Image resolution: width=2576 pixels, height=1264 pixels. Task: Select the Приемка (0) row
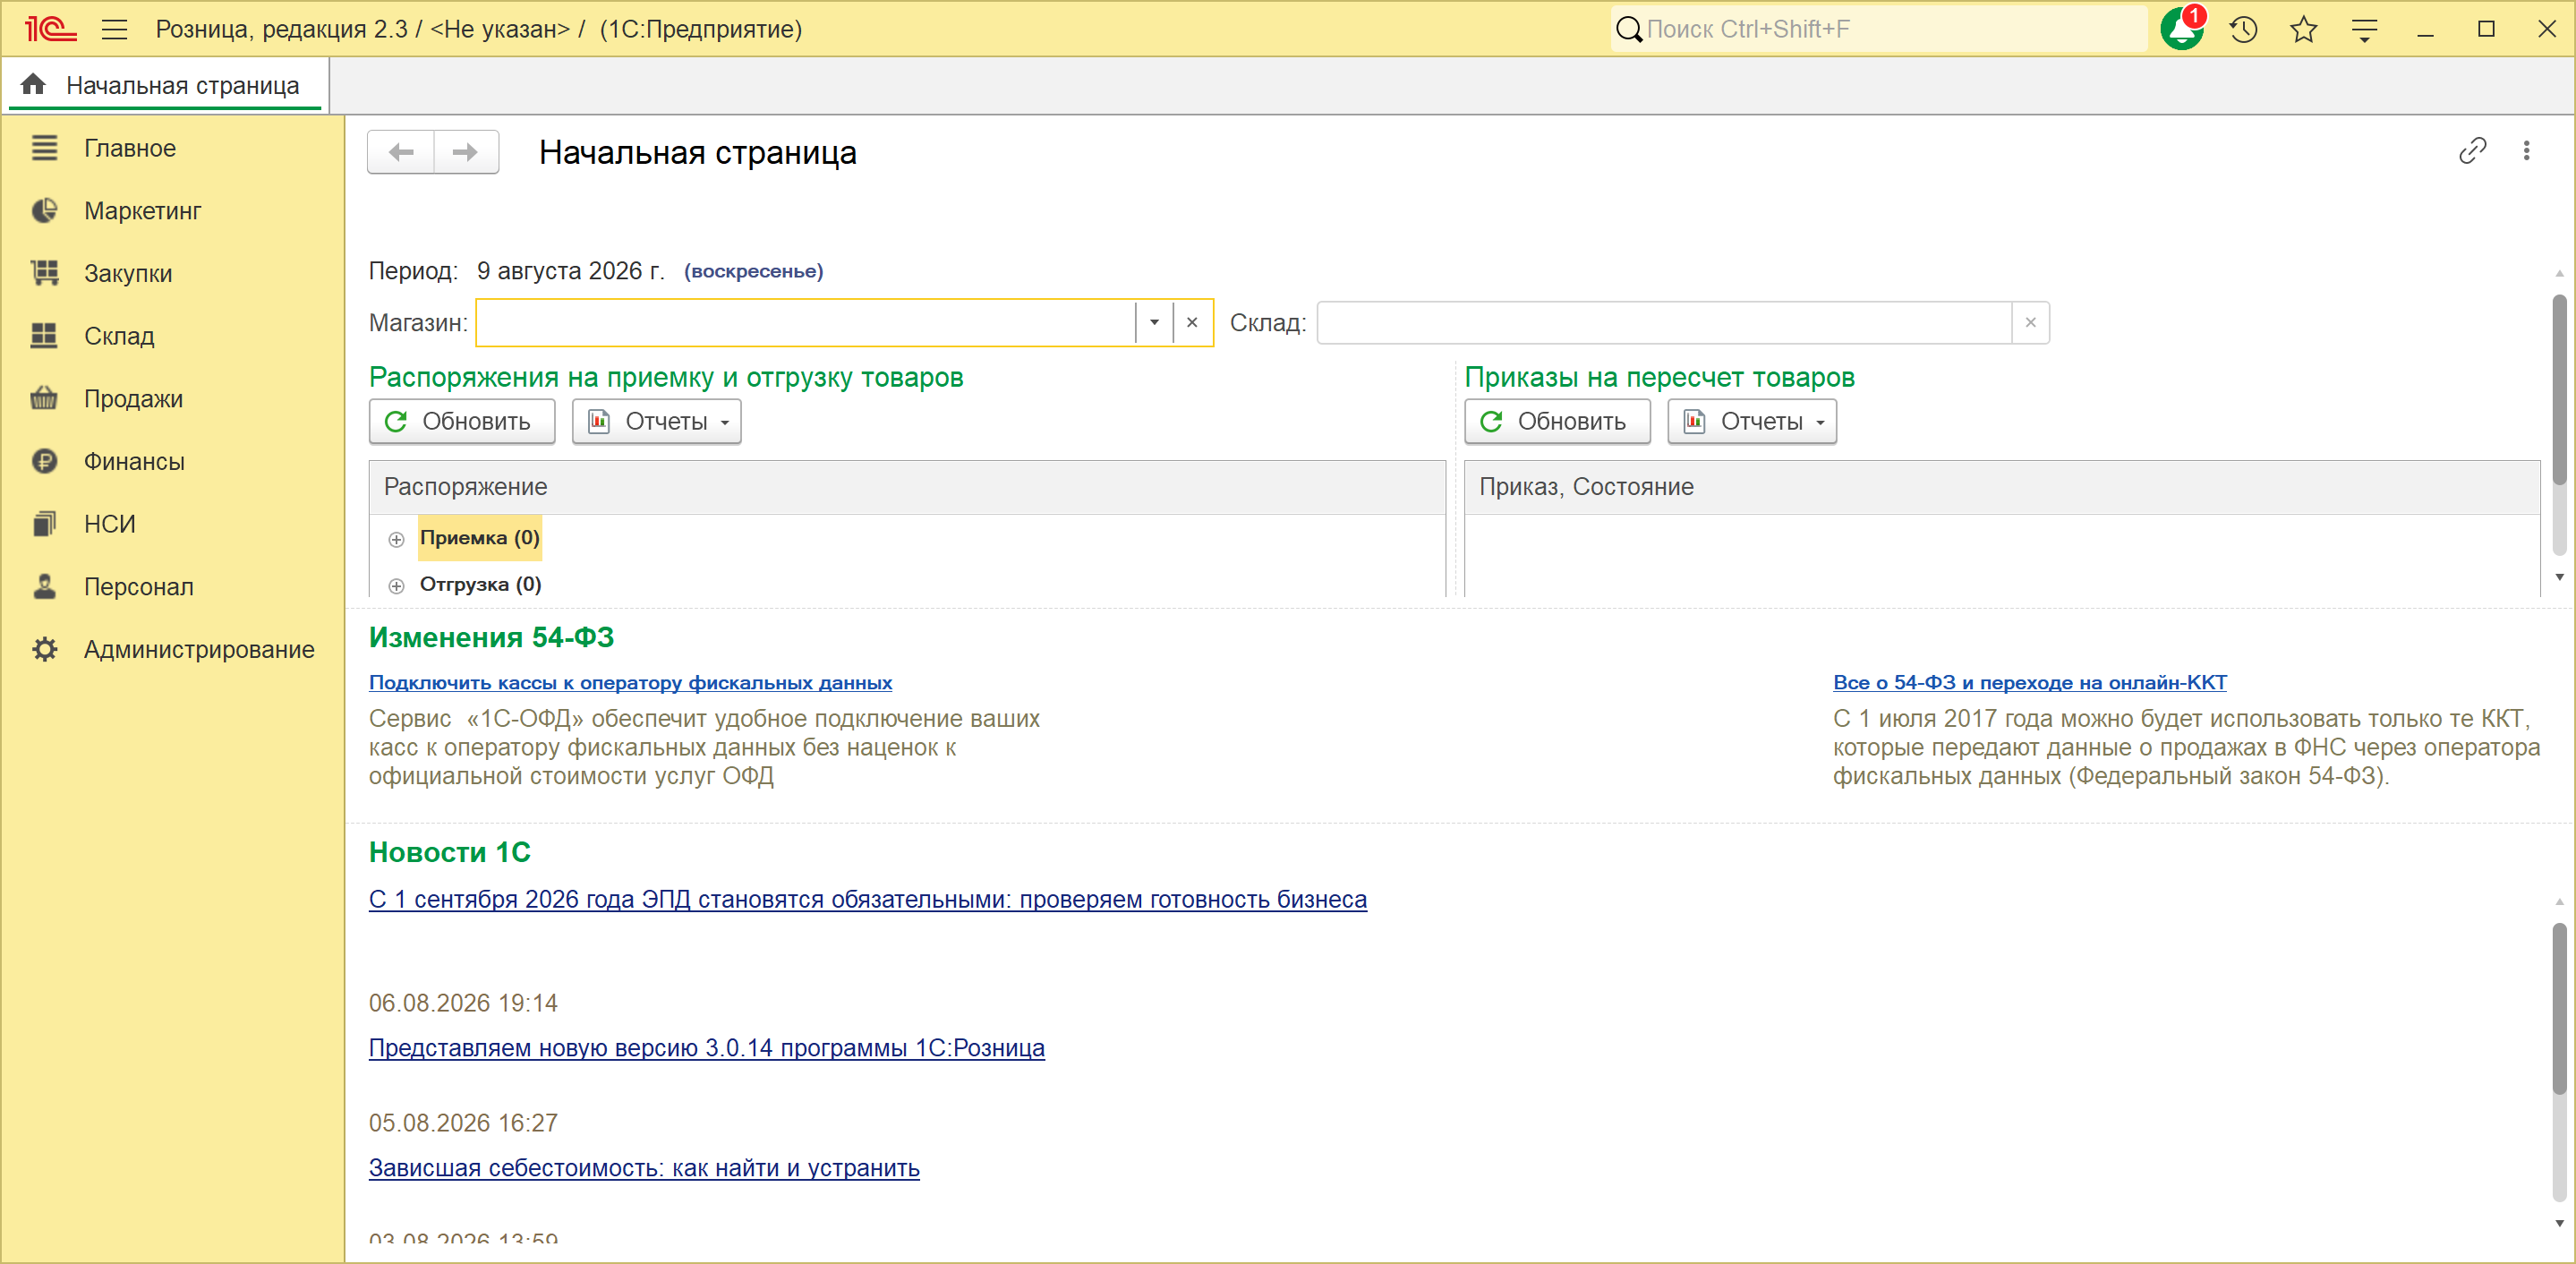[479, 538]
